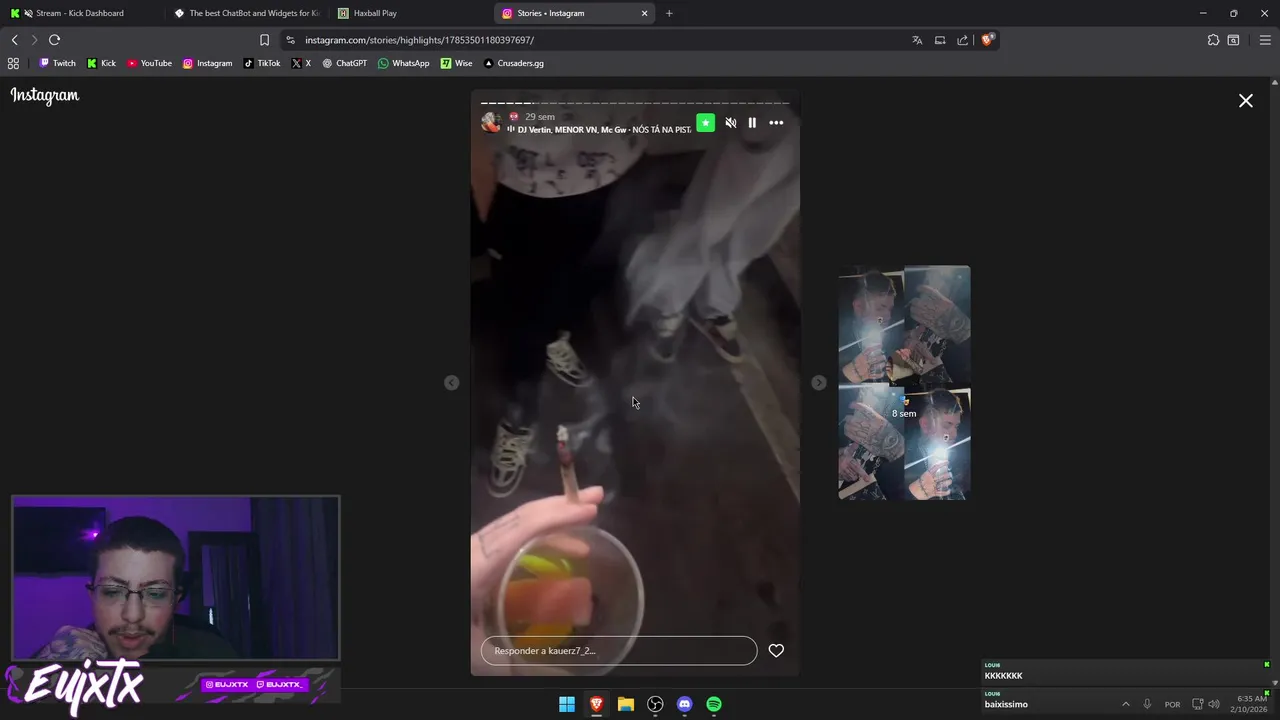Open Discord from the taskbar
This screenshot has width=1280, height=720.
point(684,704)
